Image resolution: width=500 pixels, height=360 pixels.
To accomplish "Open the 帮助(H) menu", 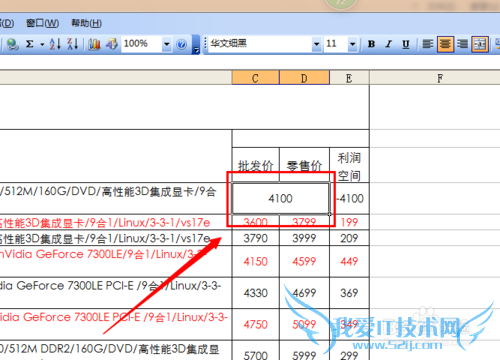I will 86,23.
